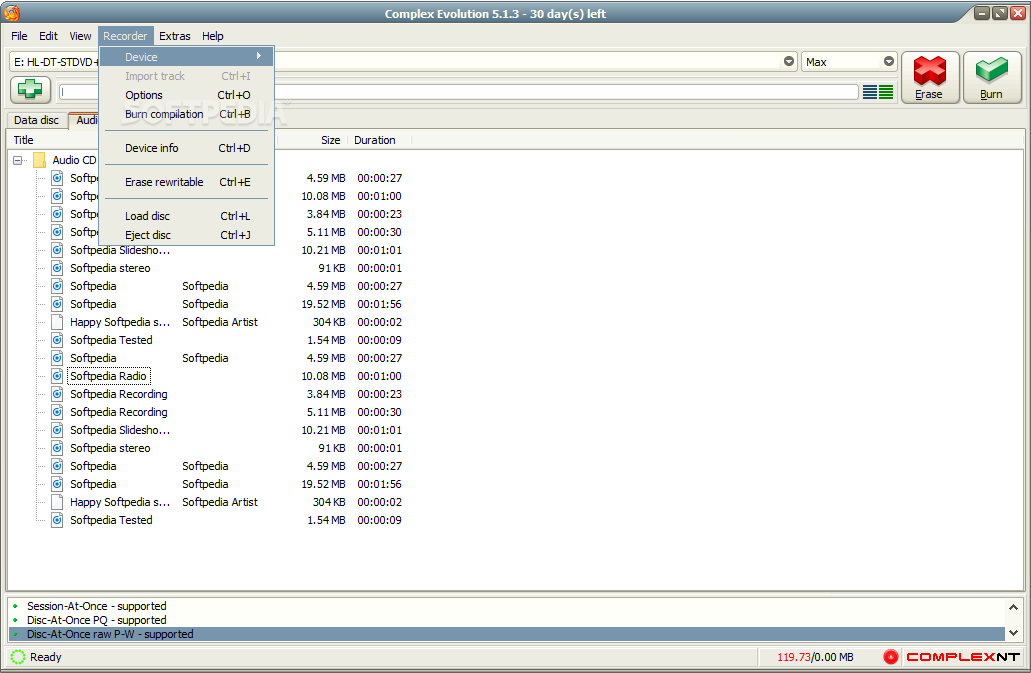1031x673 pixels.
Task: Close the Recorder menu via its title
Action: tap(125, 36)
